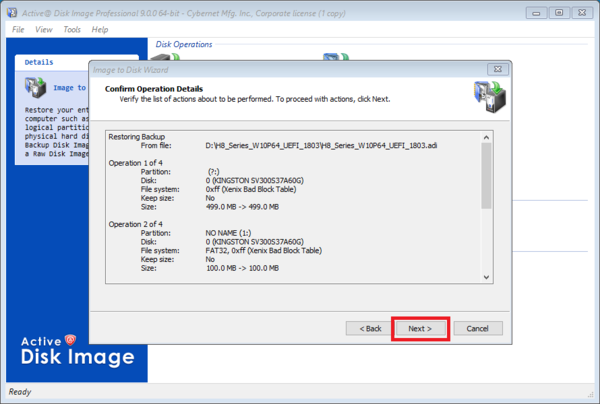
Task: Click the resize grip in status bar
Action: [x=590, y=394]
